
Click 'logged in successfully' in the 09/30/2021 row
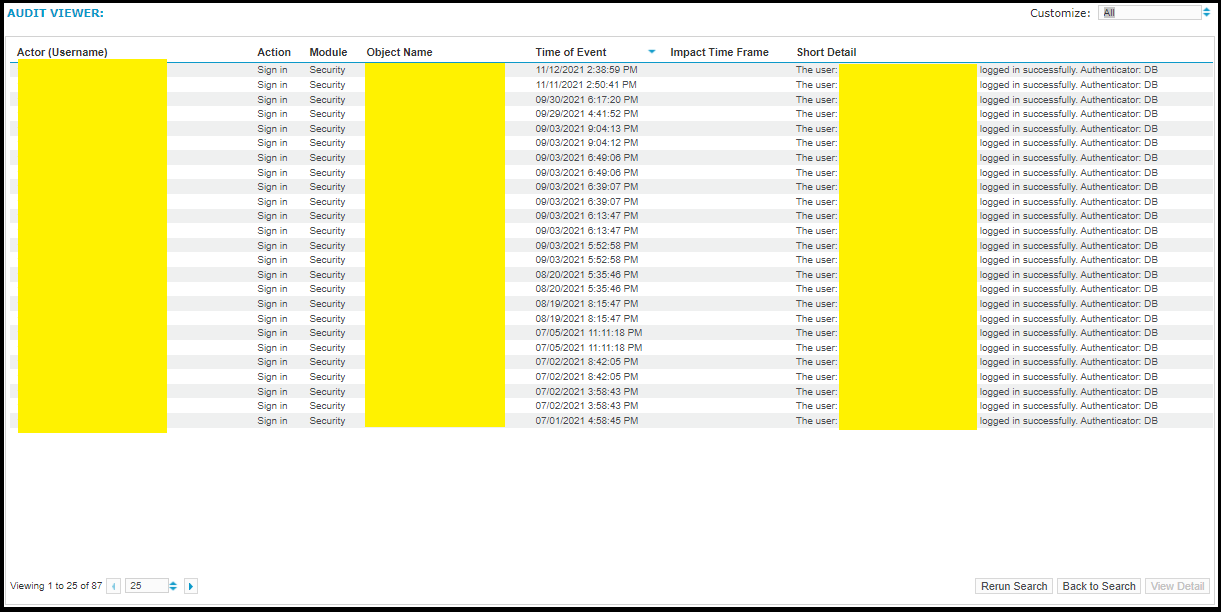pyautogui.click(x=1028, y=99)
